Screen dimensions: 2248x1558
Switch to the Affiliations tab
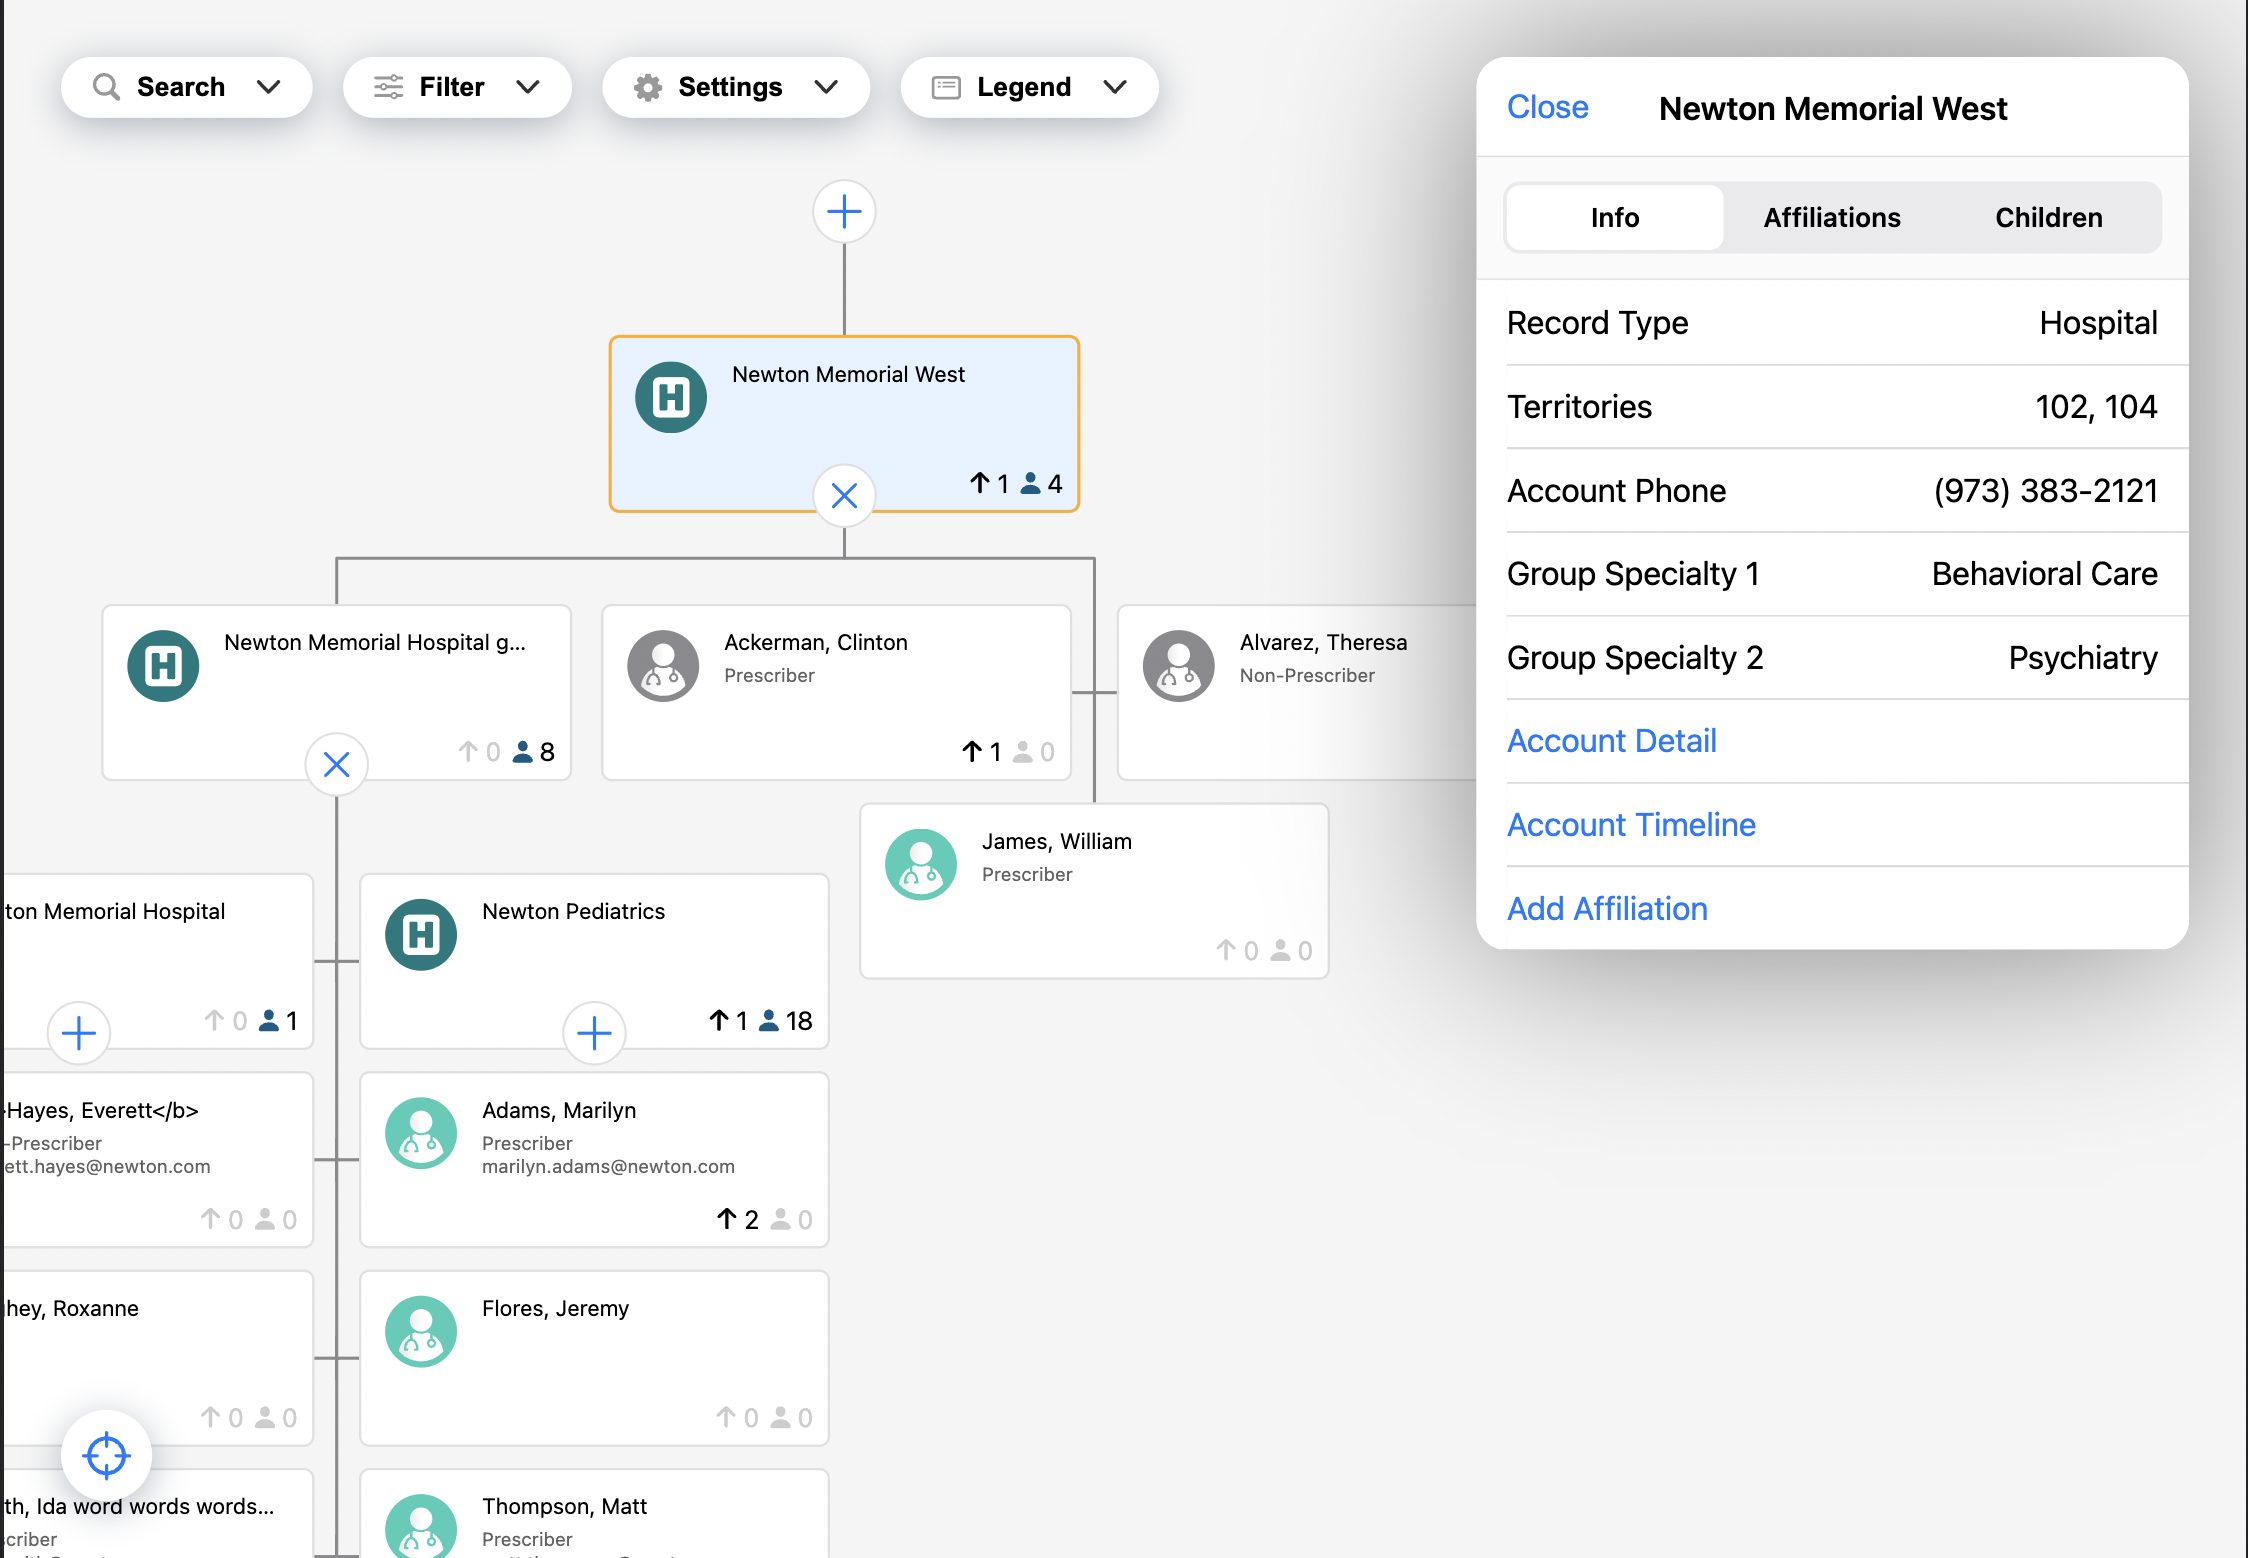coord(1831,217)
